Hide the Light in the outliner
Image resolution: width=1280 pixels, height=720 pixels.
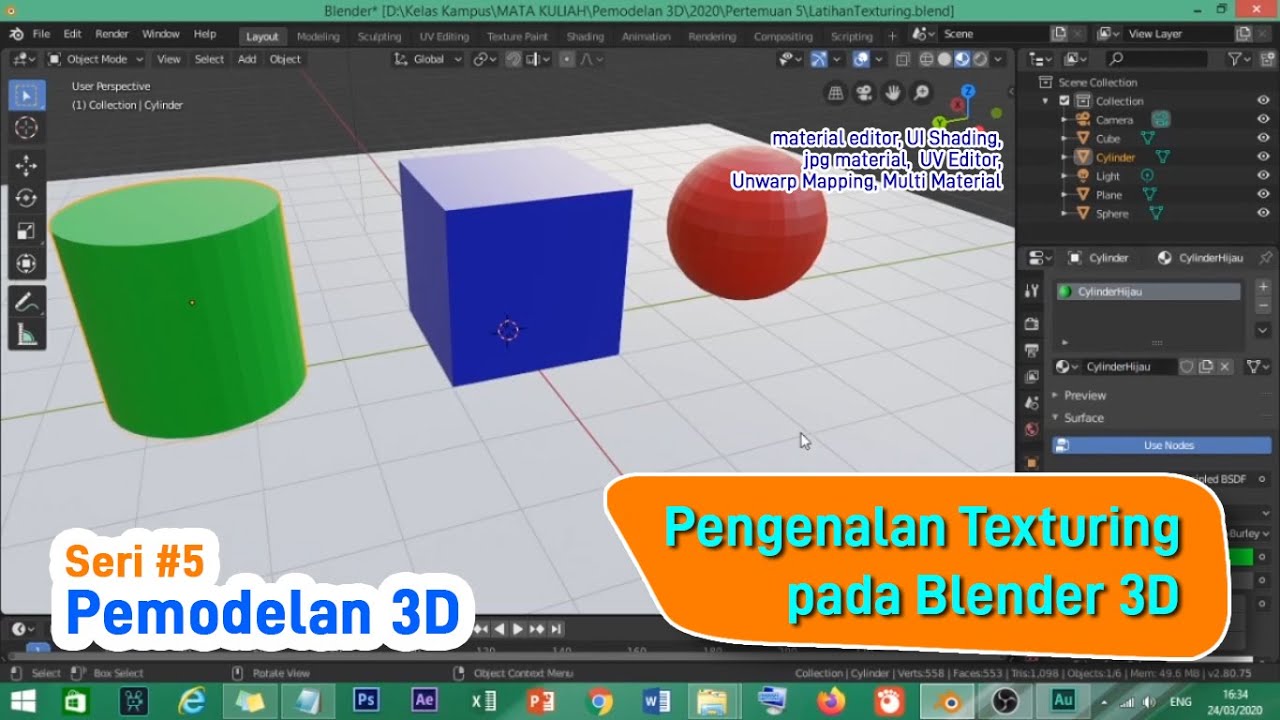pos(1263,175)
